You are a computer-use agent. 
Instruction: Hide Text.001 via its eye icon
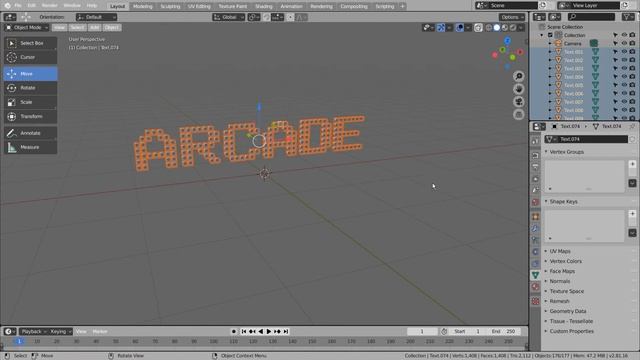(624, 52)
